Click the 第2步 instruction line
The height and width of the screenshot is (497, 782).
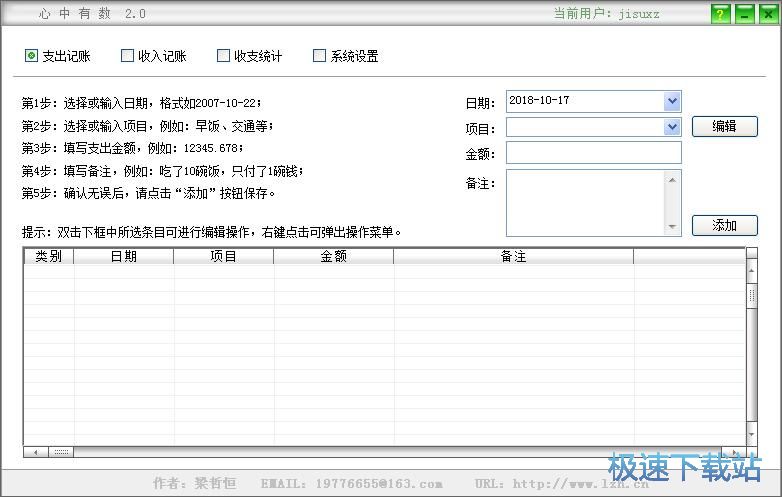pos(147,126)
